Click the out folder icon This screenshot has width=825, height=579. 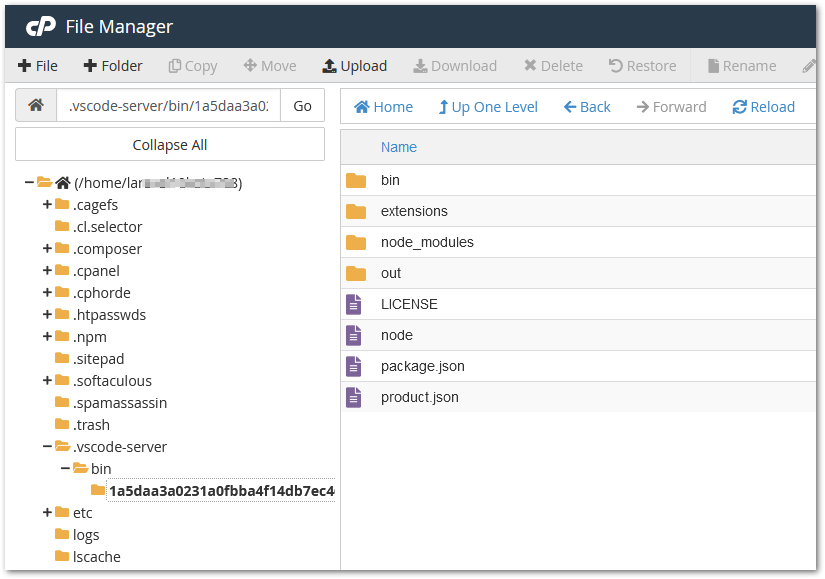(x=356, y=274)
